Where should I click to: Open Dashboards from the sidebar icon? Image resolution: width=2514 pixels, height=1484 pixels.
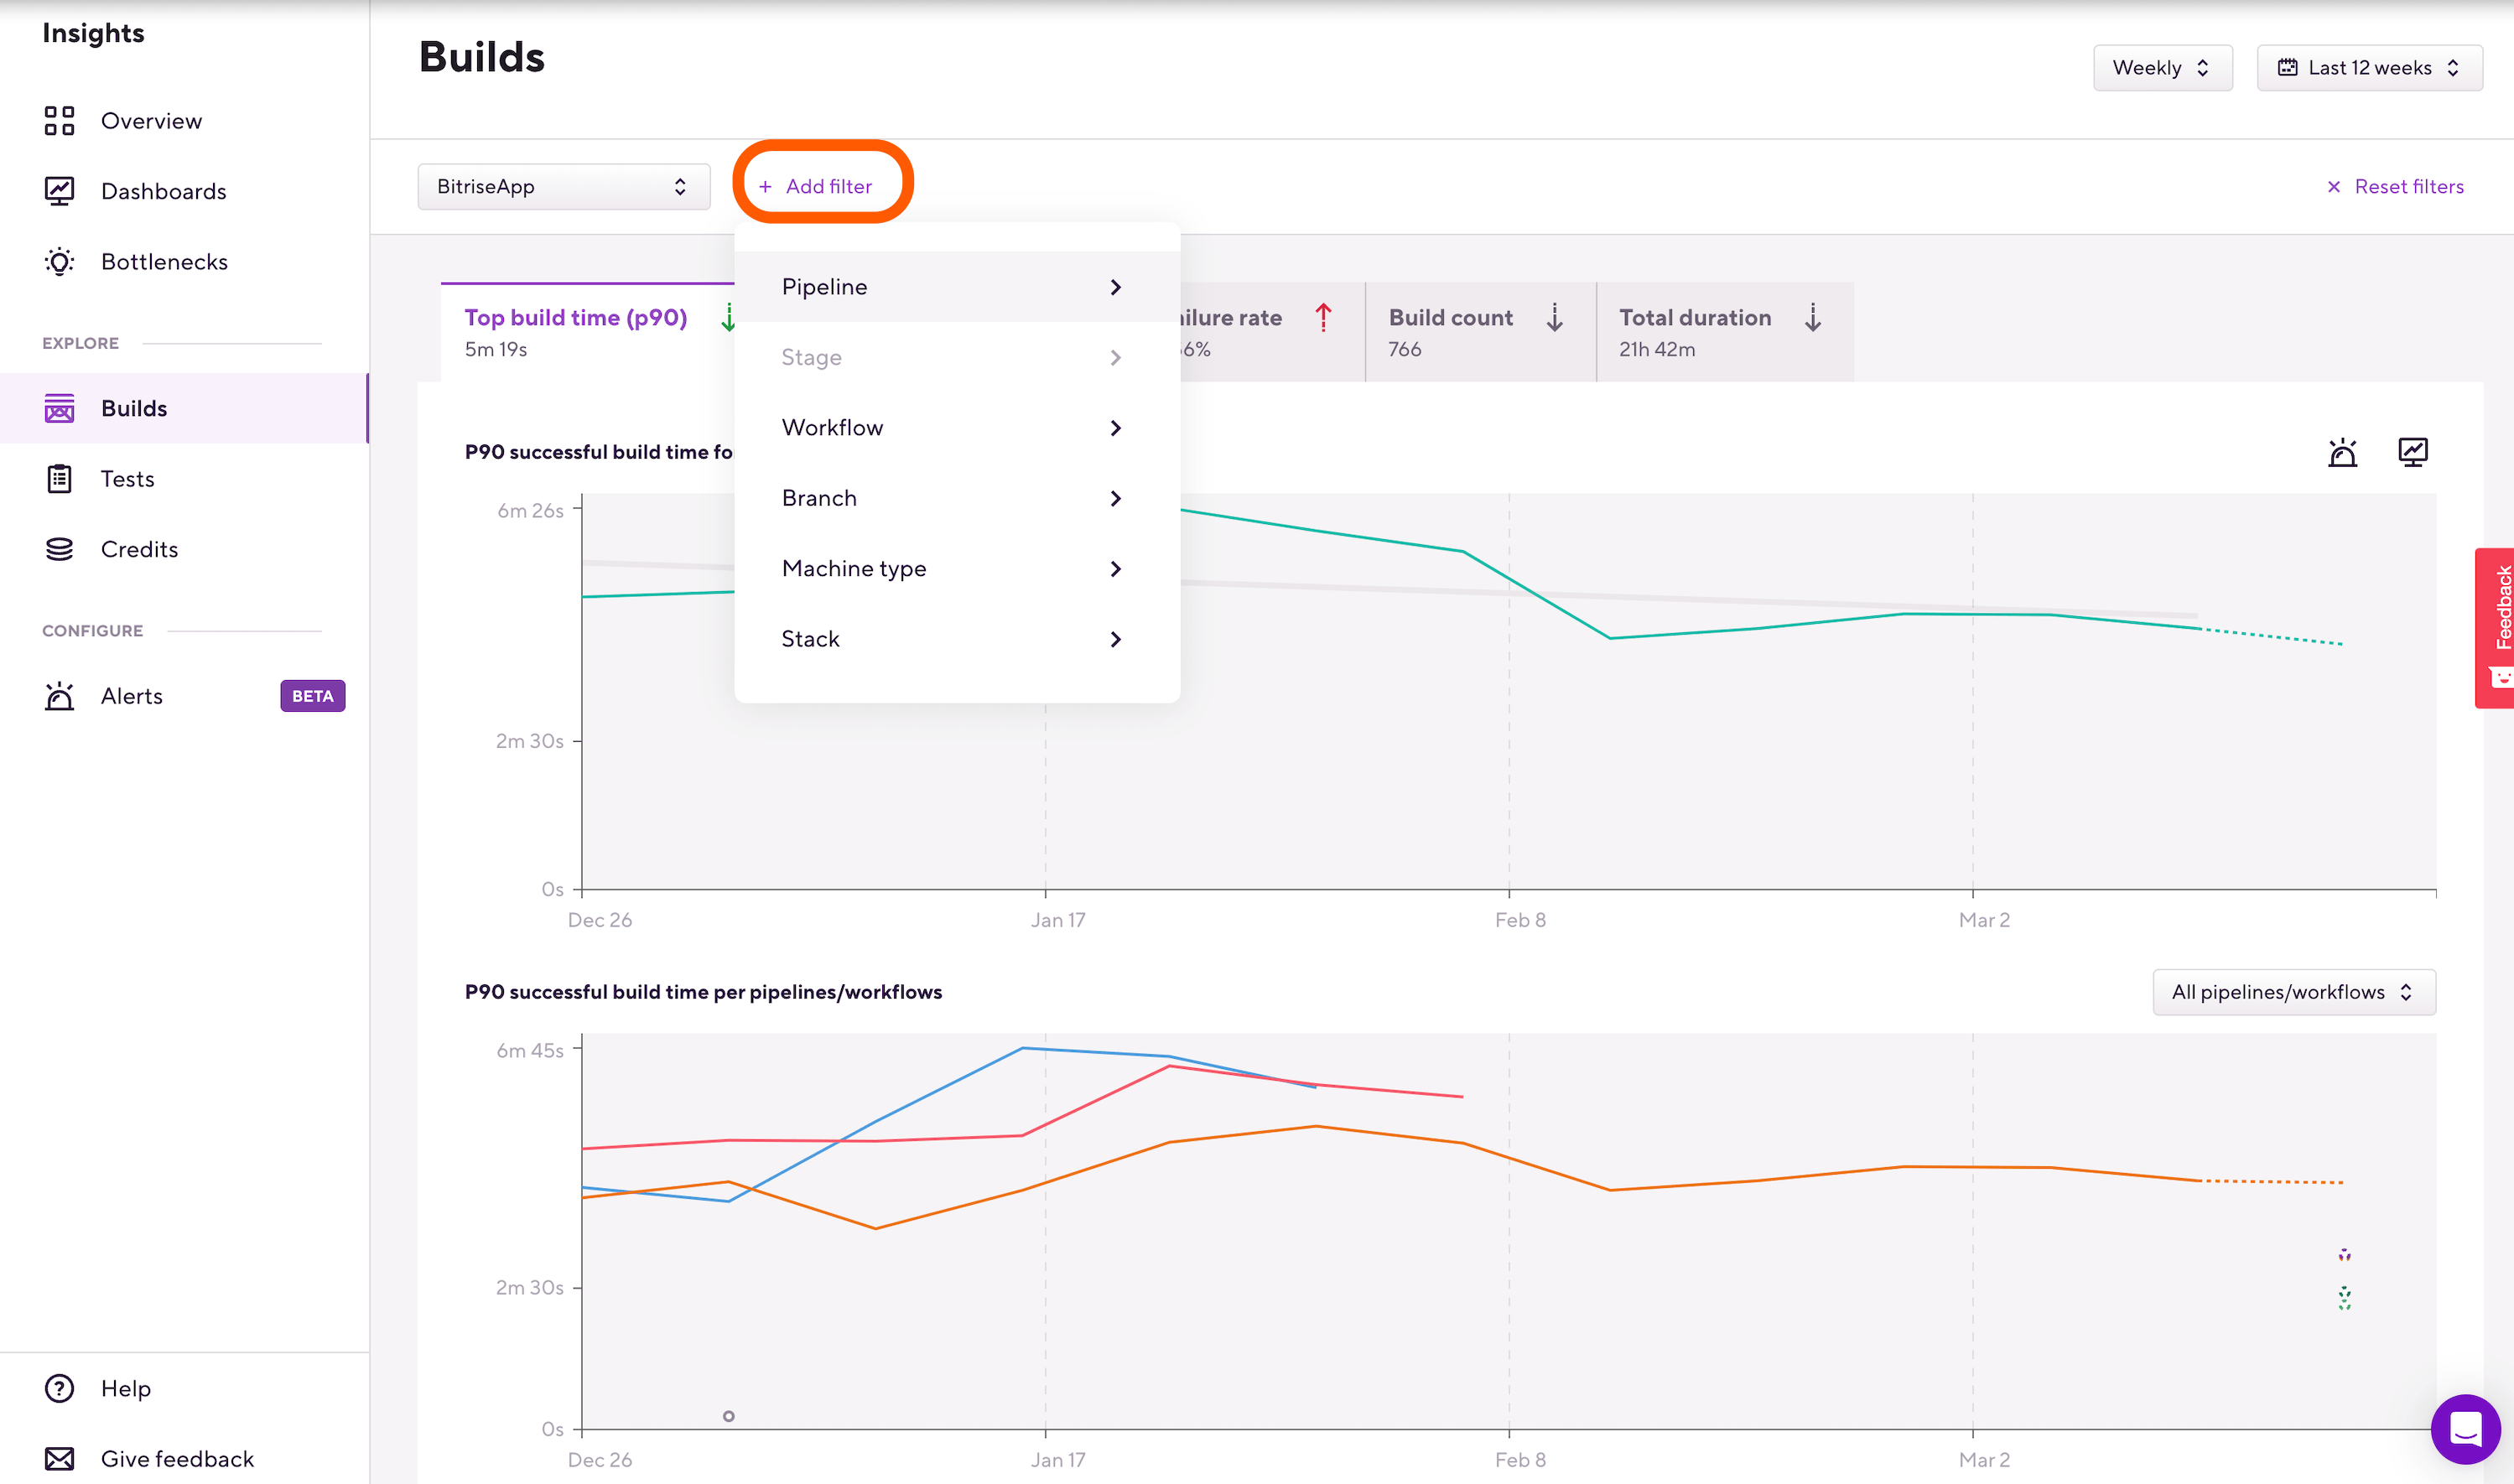click(x=59, y=191)
